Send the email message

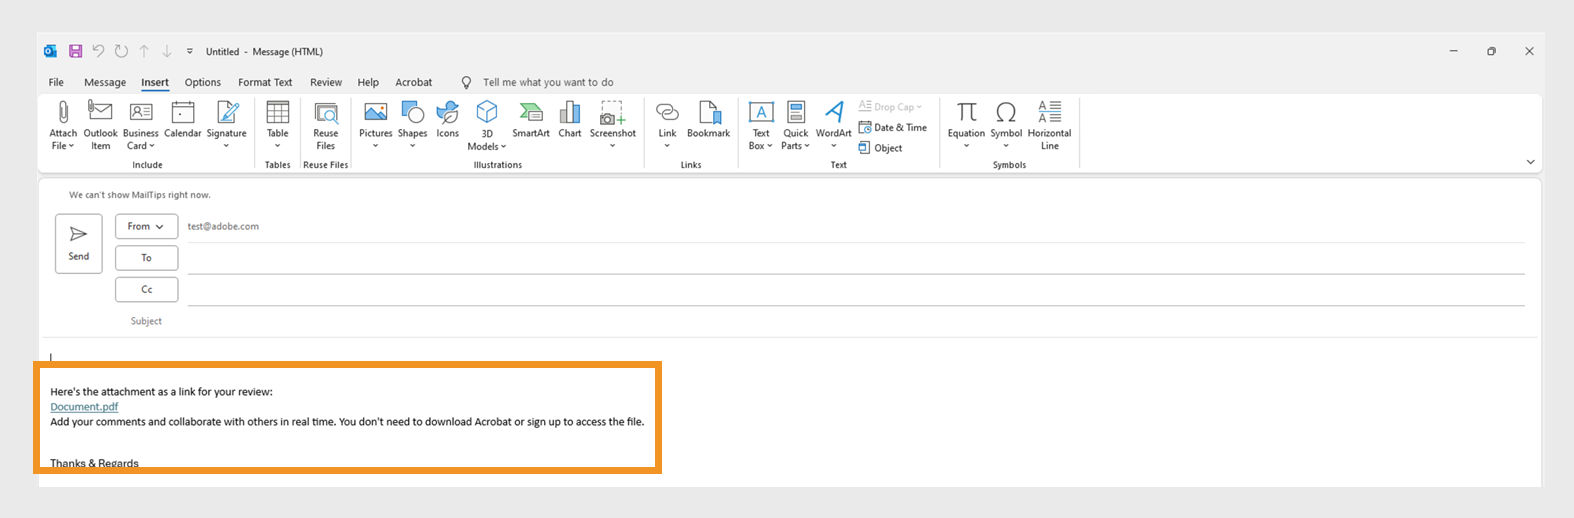[x=79, y=243]
